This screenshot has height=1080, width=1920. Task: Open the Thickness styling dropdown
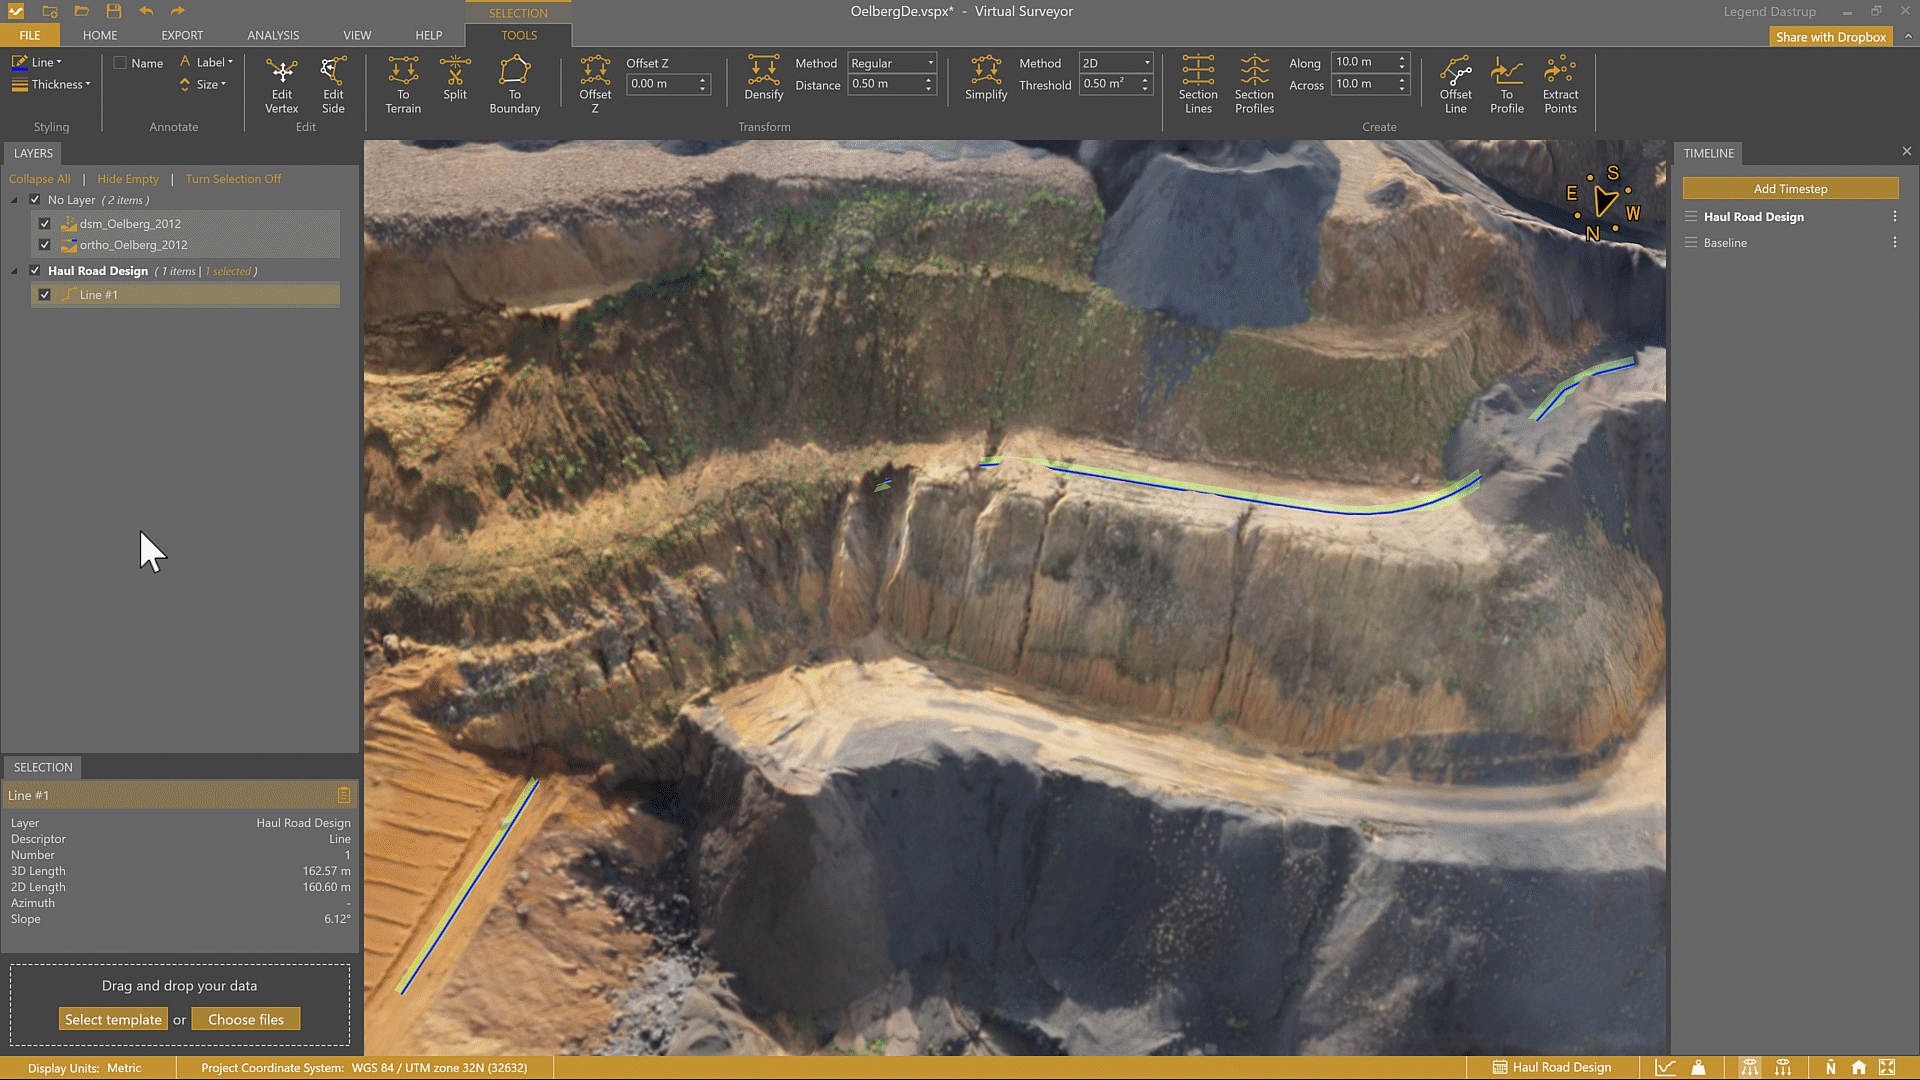[x=51, y=85]
